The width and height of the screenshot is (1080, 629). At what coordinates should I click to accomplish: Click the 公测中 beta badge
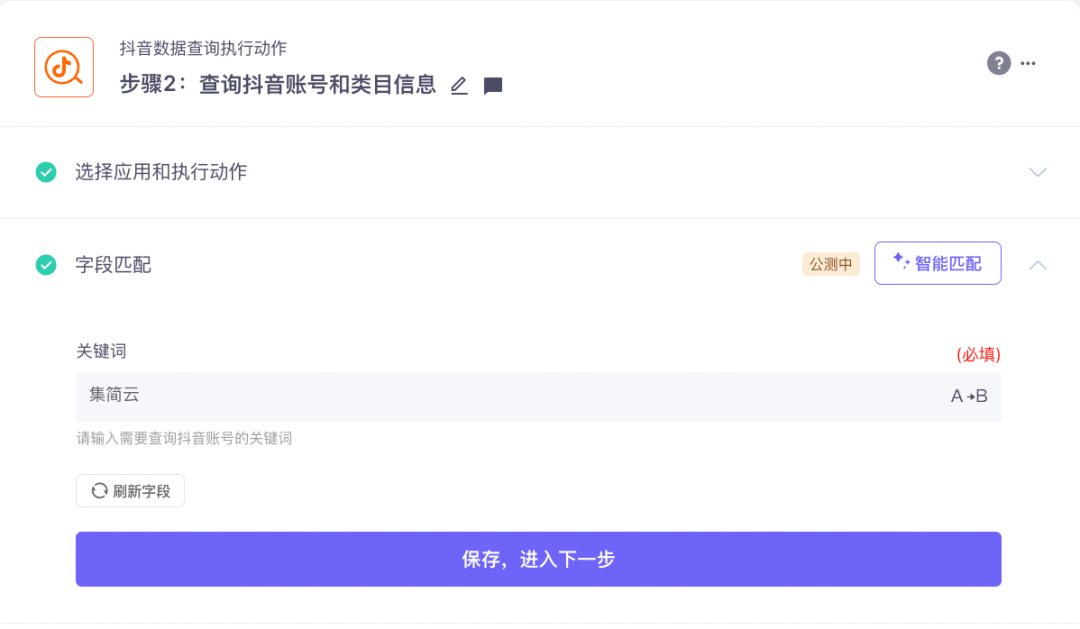pyautogui.click(x=830, y=264)
